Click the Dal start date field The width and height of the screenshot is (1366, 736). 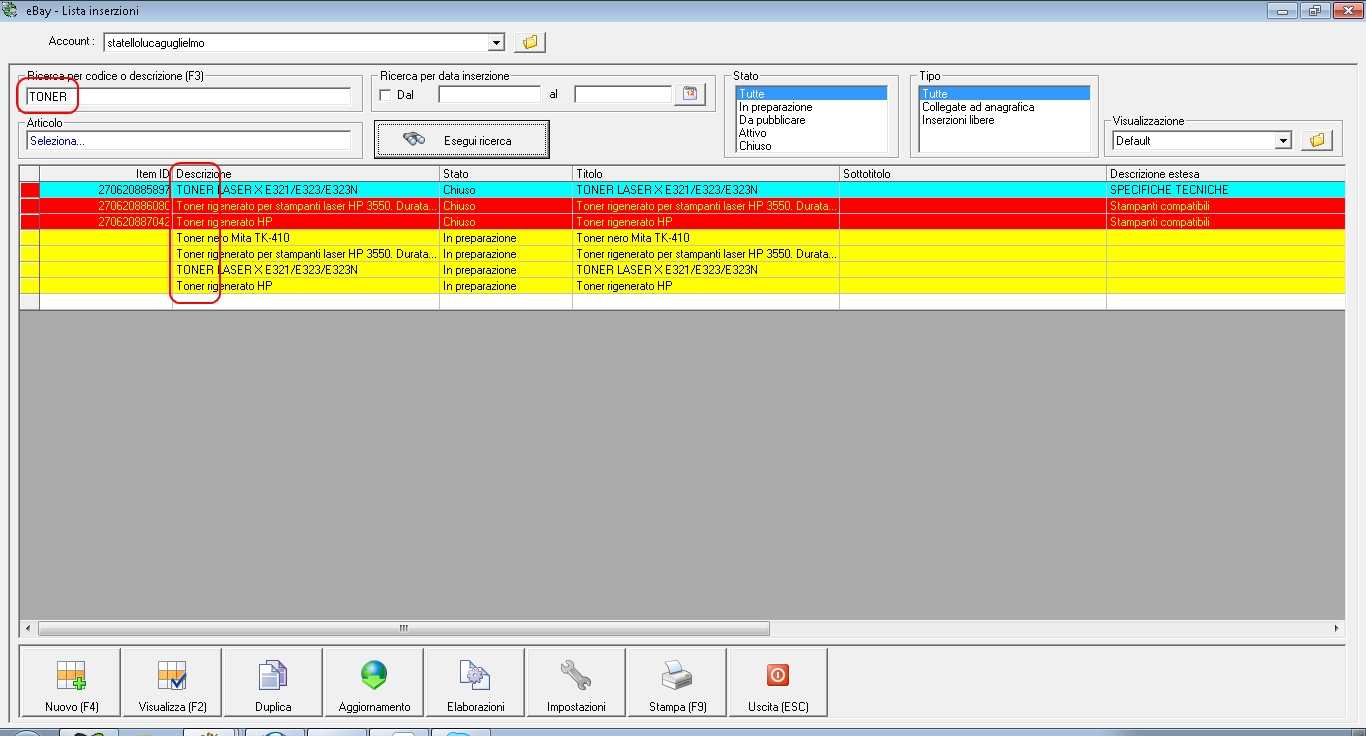[x=489, y=95]
